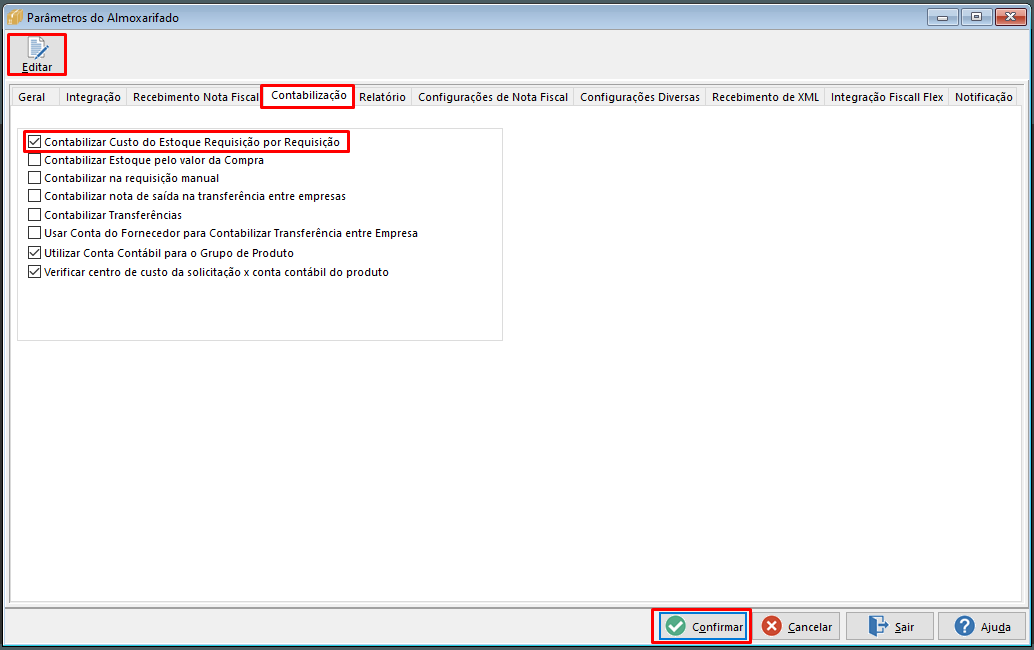Close the Parâmetros do Almoxarifado window

click(1010, 17)
